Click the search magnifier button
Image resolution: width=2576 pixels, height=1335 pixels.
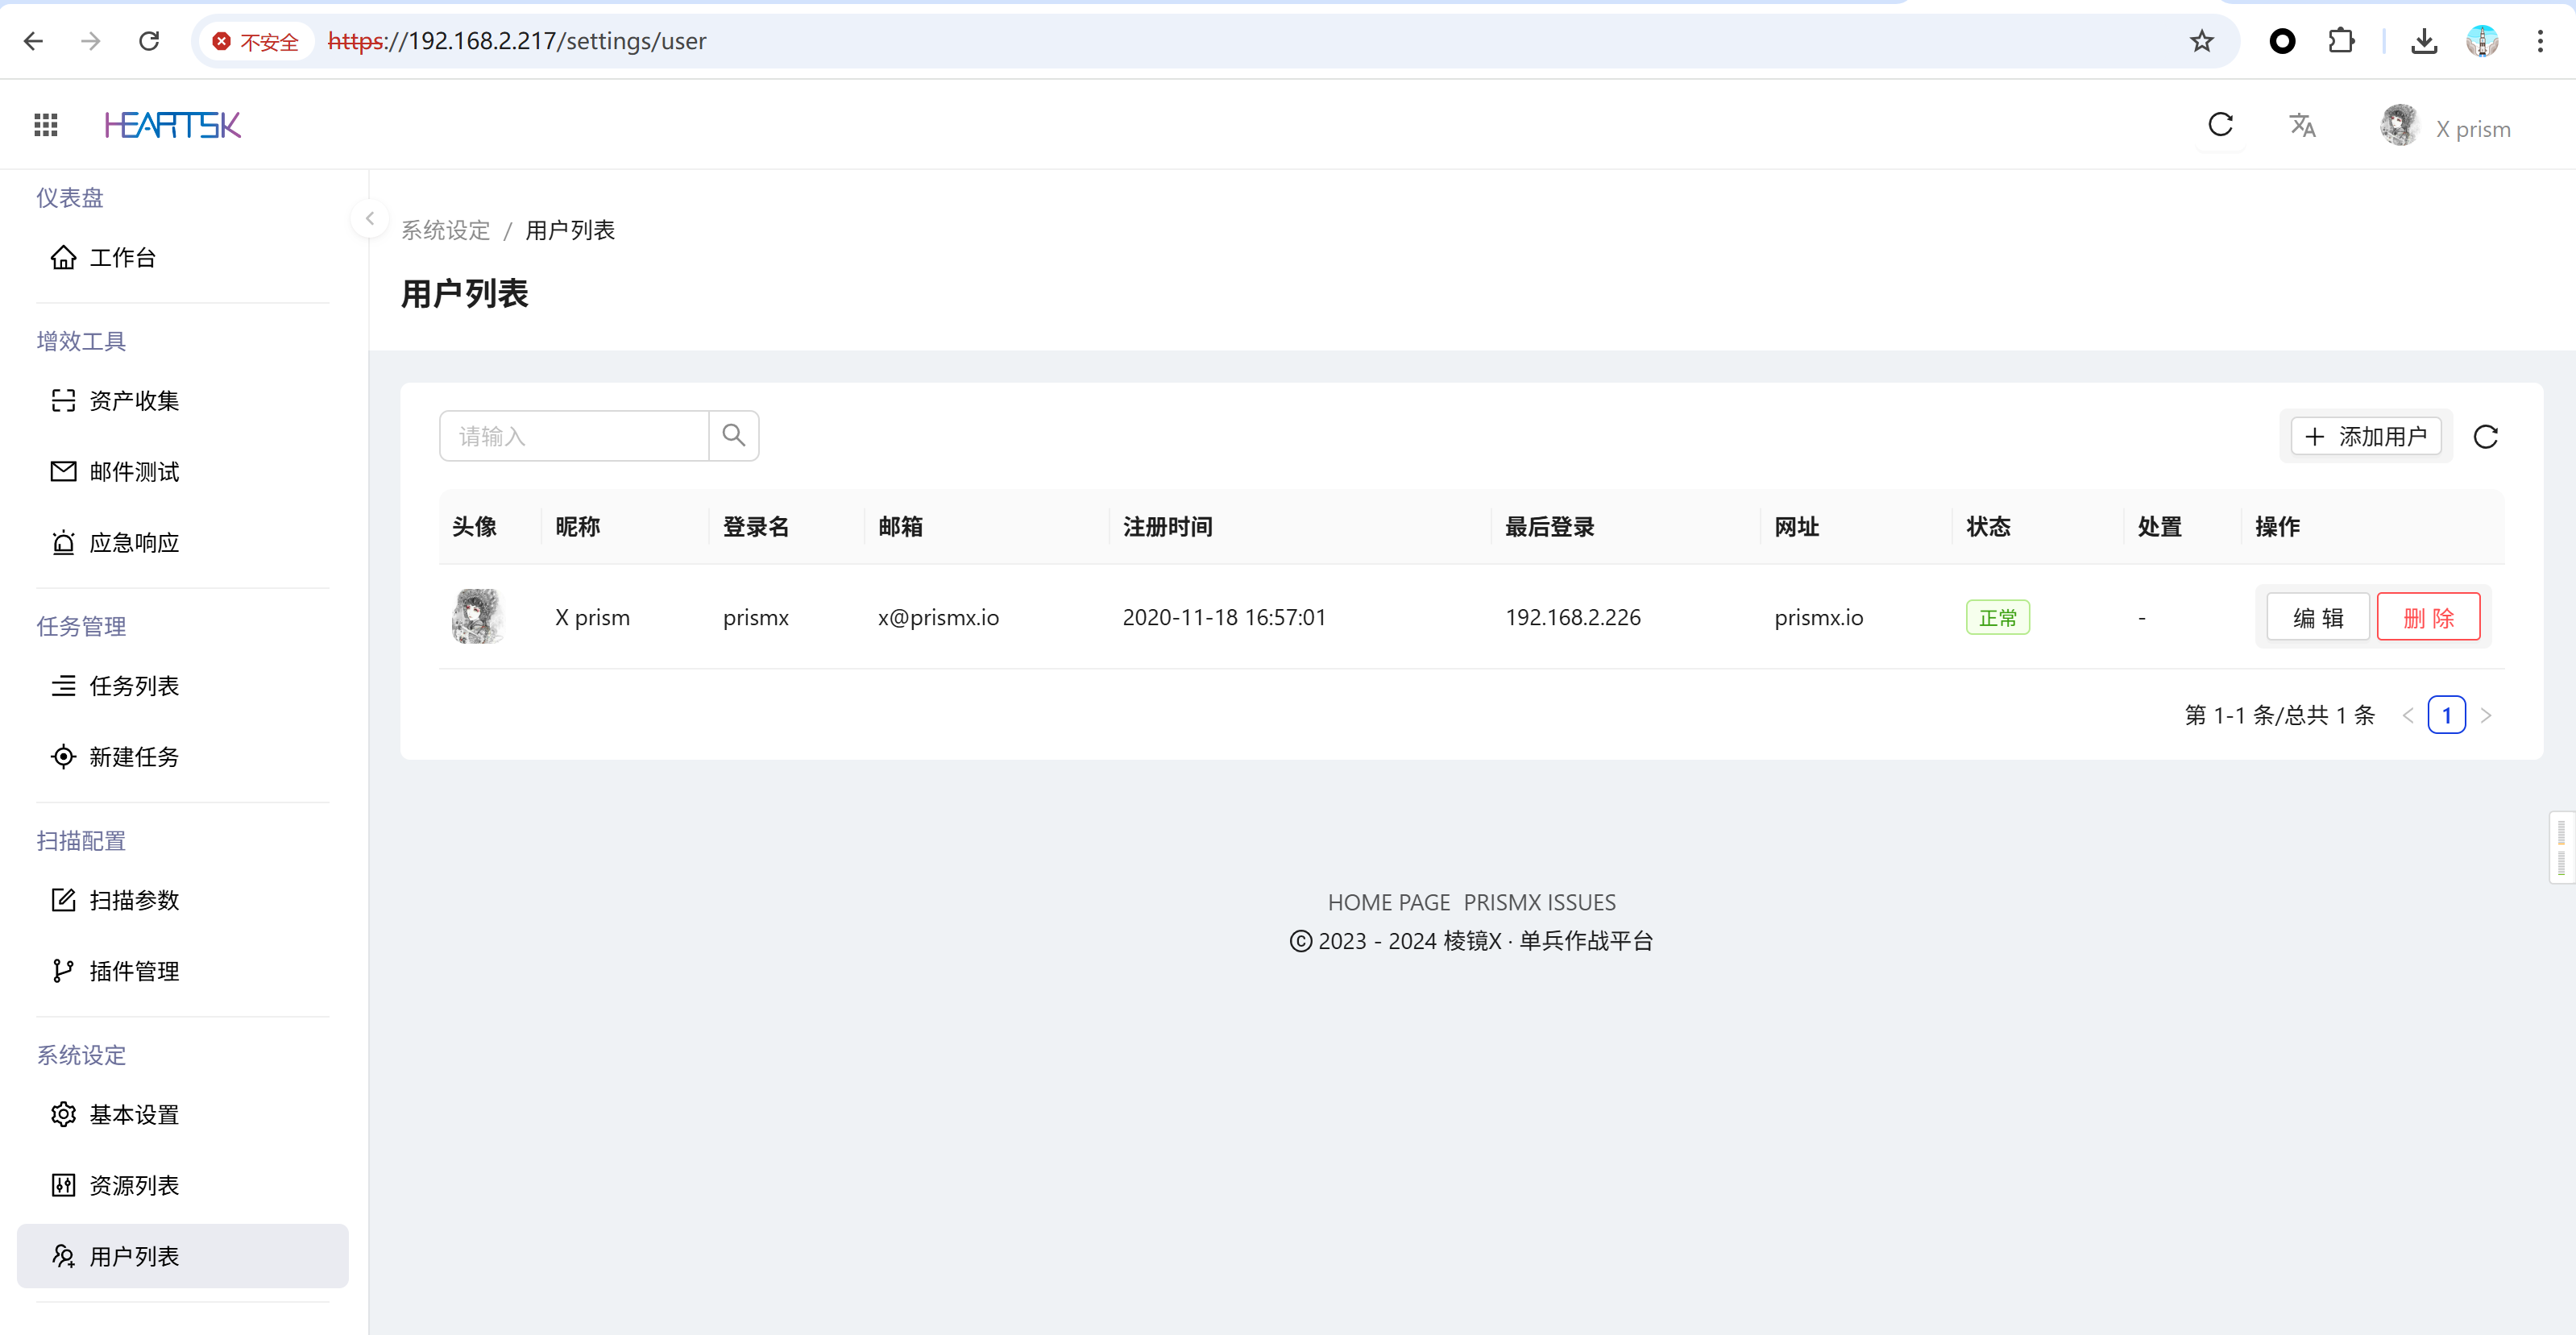[x=734, y=436]
